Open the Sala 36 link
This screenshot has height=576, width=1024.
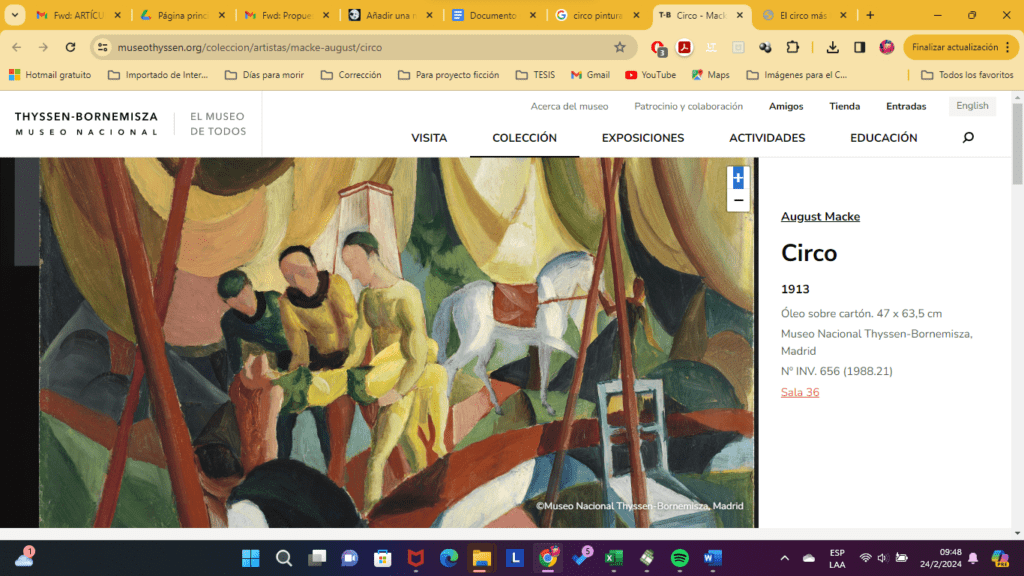click(x=800, y=392)
